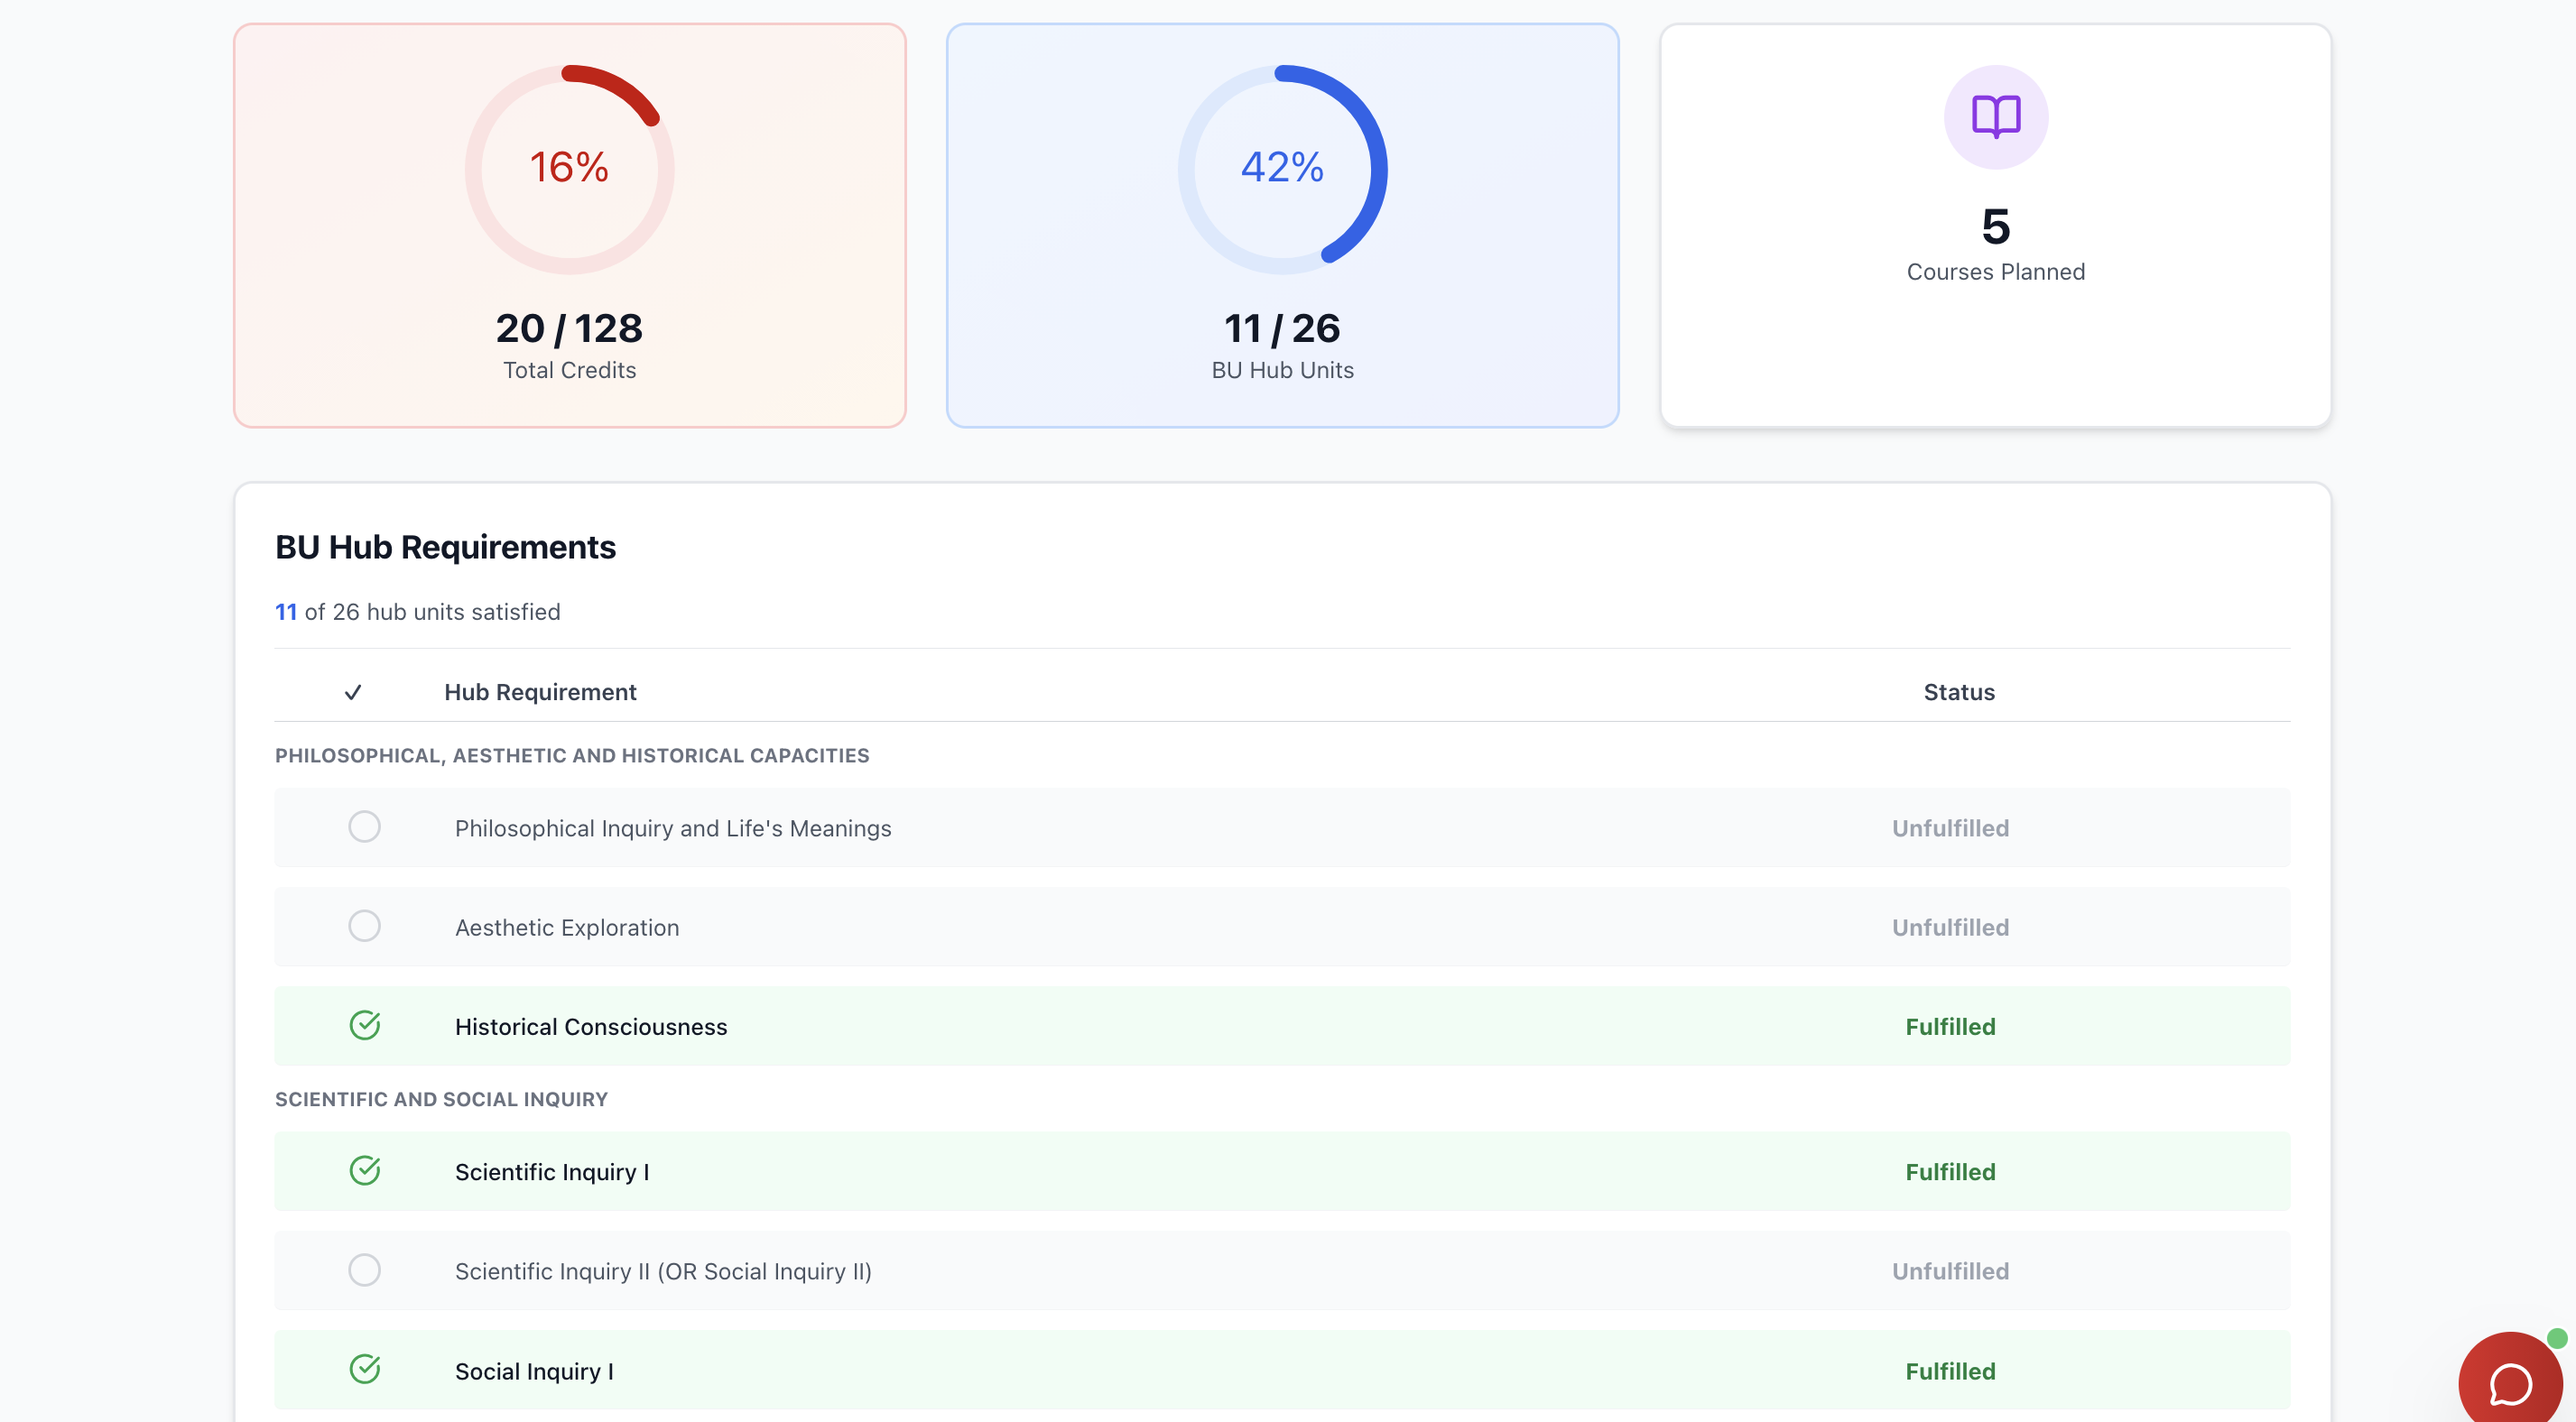Image resolution: width=2576 pixels, height=1422 pixels.
Task: Click the Social Inquiry I row label
Action: (x=534, y=1371)
